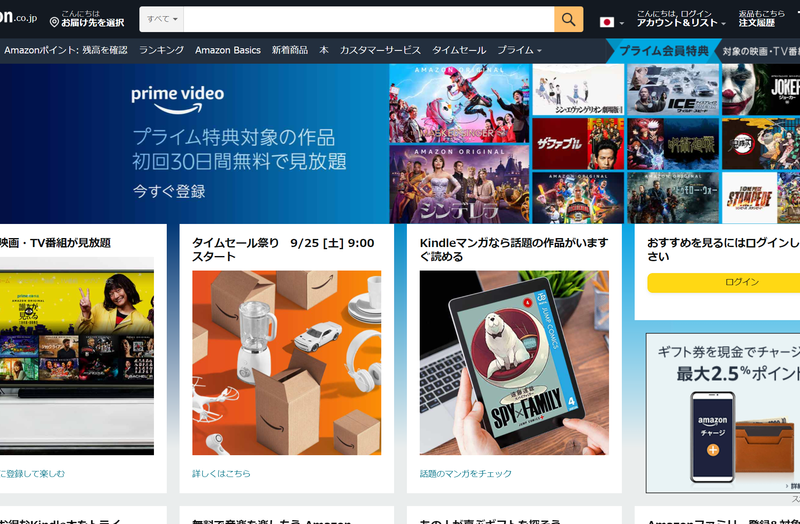The width and height of the screenshot is (800, 524).
Task: Open the 本 books nav item
Action: click(x=324, y=50)
